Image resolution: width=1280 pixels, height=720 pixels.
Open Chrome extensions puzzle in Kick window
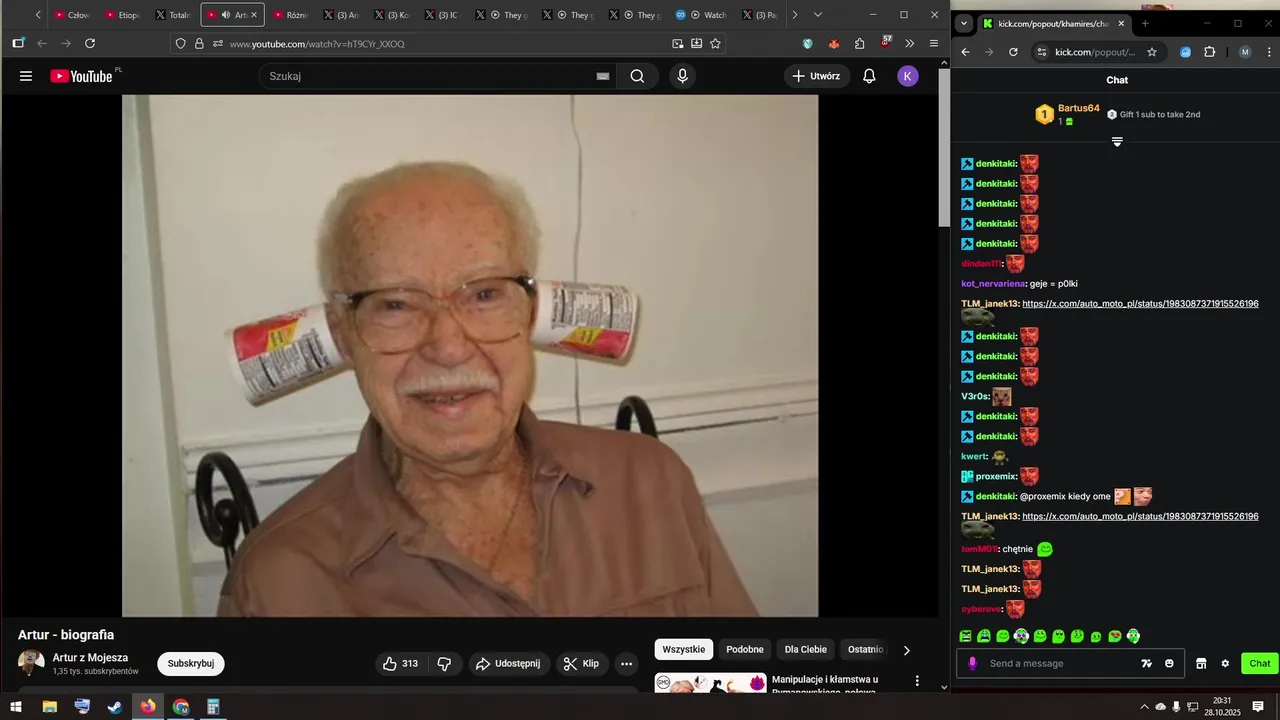click(x=1209, y=52)
